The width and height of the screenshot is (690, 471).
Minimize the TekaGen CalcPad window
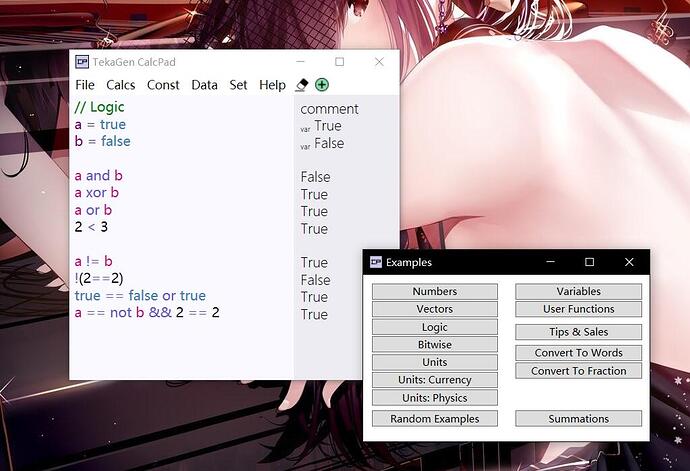coord(300,62)
